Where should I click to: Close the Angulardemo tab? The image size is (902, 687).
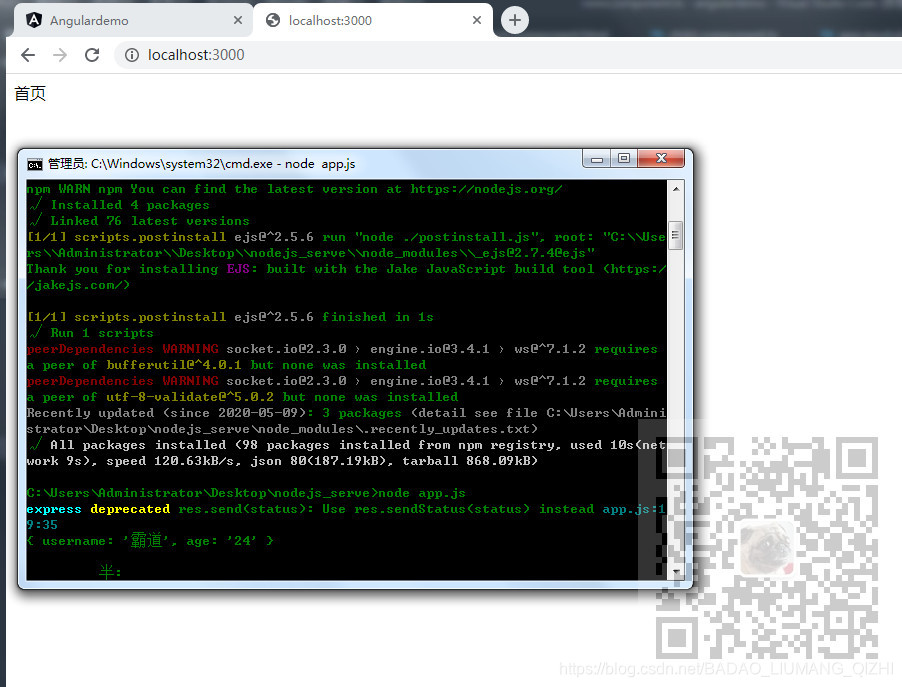point(237,18)
